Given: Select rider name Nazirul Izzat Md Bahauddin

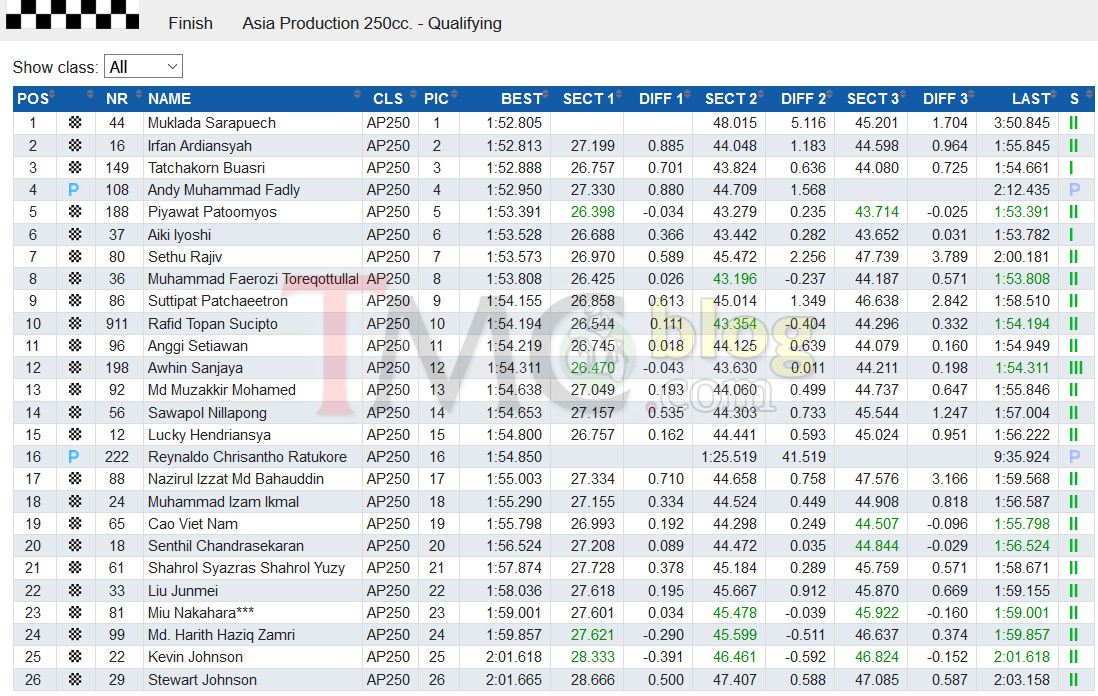Looking at the screenshot, I should click(x=235, y=479).
